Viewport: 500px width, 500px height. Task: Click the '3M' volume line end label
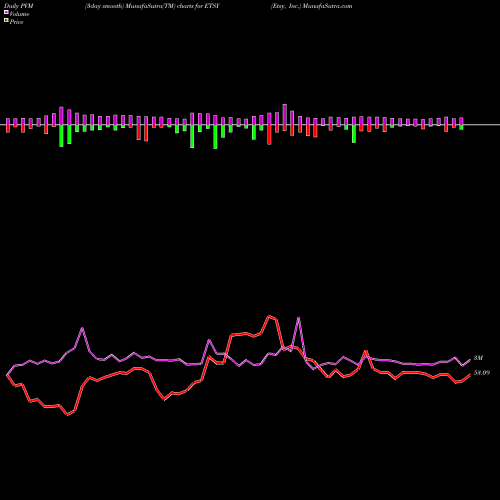tap(478, 358)
